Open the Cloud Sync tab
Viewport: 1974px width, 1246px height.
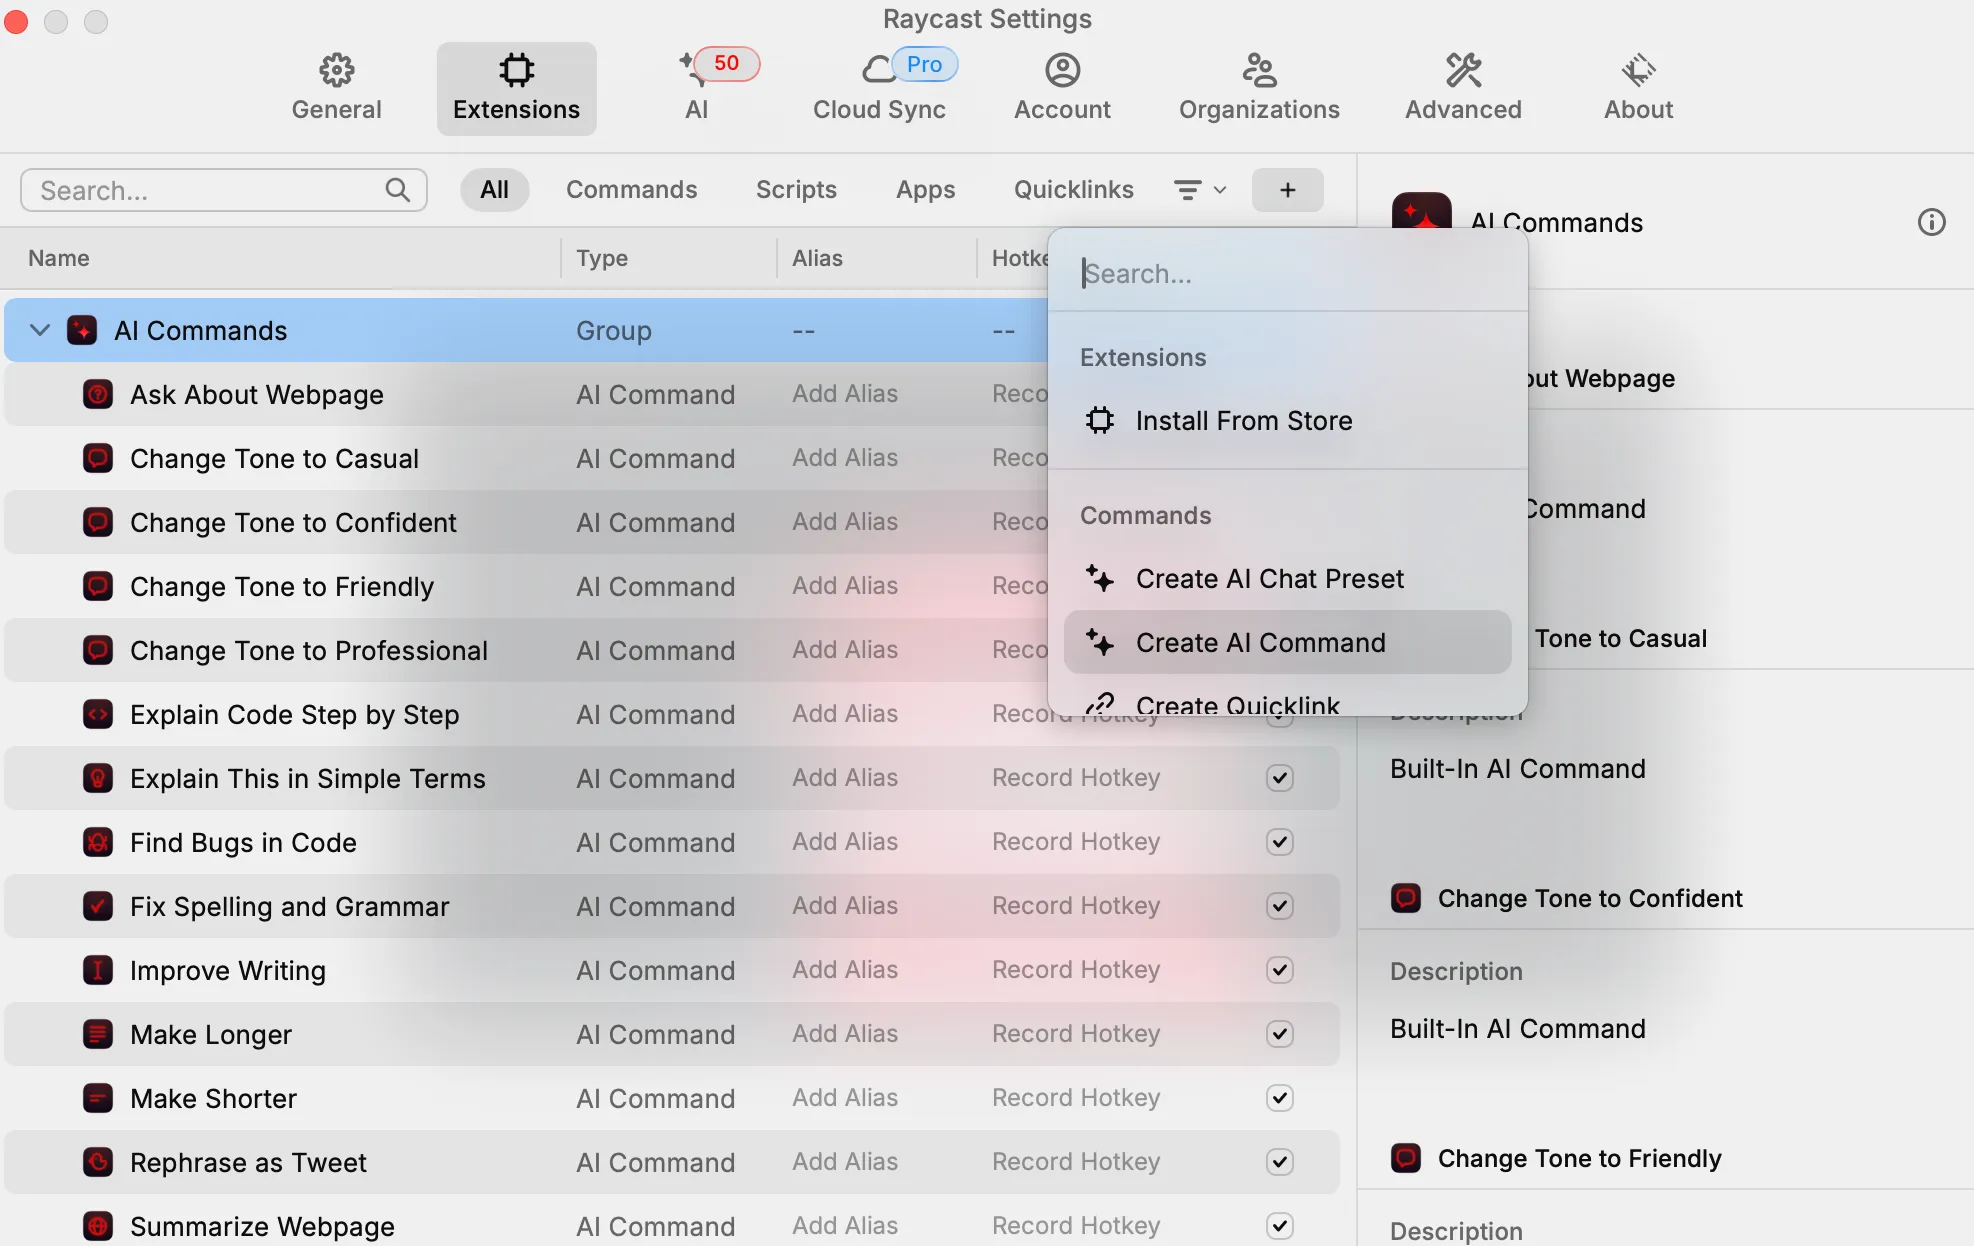pyautogui.click(x=879, y=88)
